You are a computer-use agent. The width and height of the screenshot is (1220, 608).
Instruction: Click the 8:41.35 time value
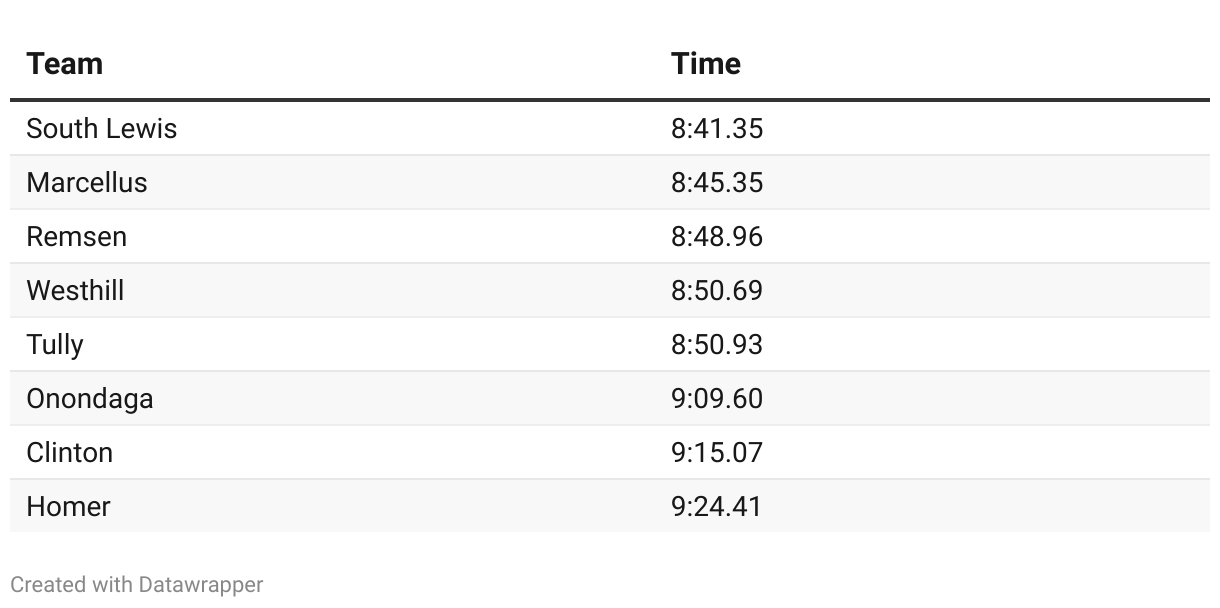[x=717, y=128]
